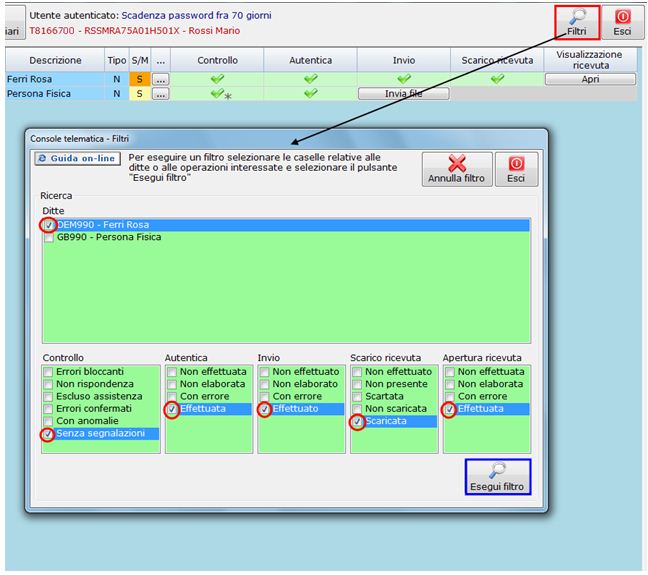The image size is (648, 575).
Task: Check Non presente under Scarico ricevuta
Action: 357,384
